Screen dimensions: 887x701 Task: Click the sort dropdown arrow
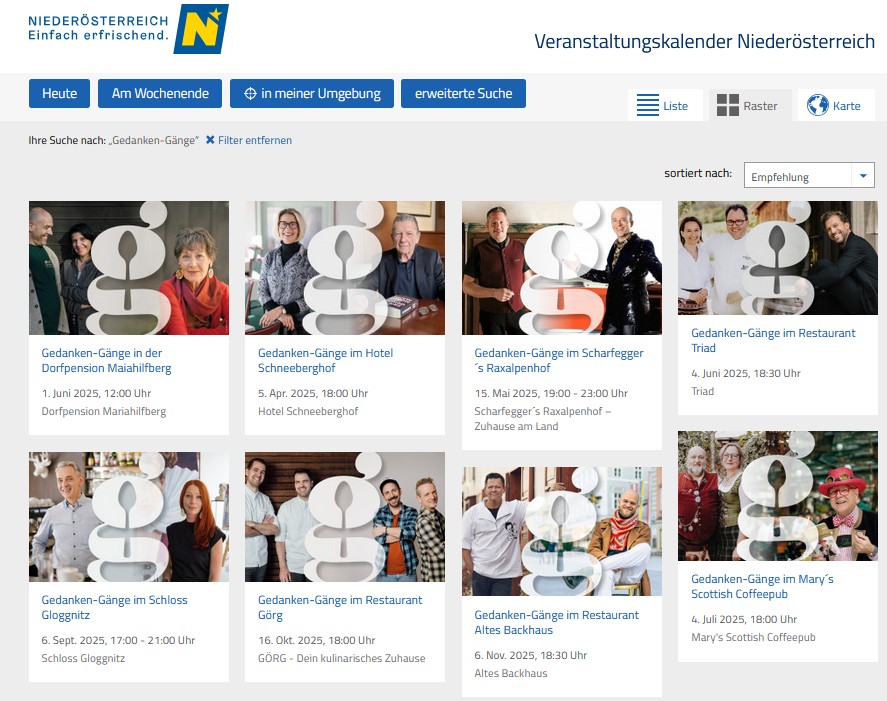pyautogui.click(x=863, y=175)
